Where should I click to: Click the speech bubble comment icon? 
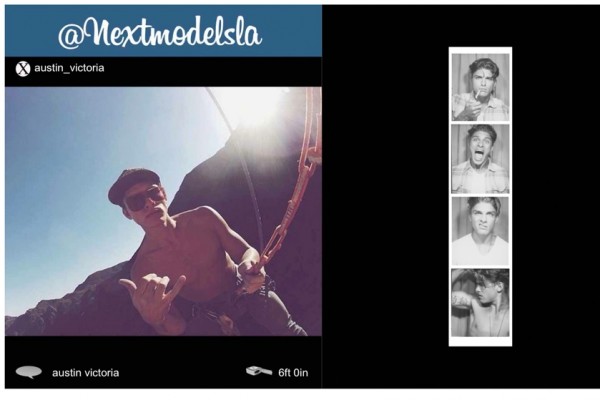click(29, 372)
